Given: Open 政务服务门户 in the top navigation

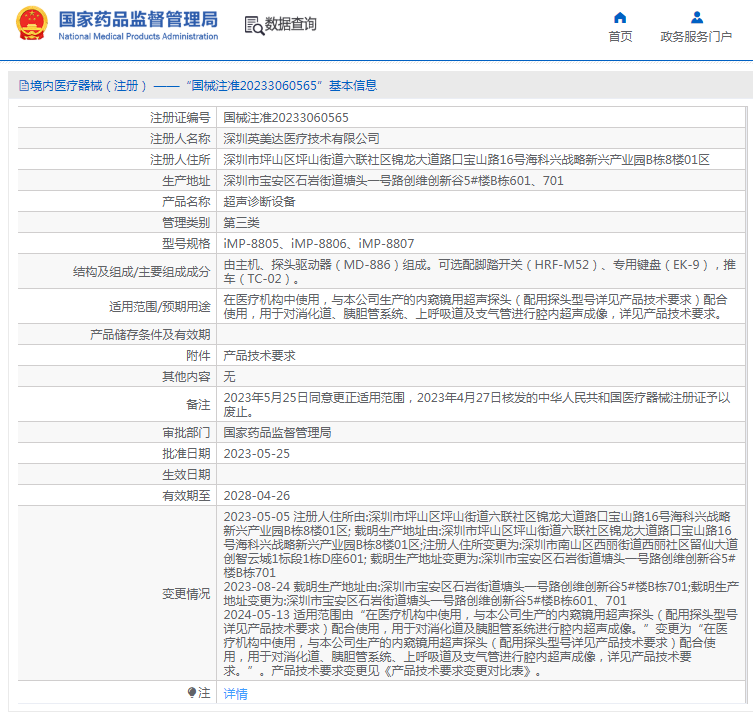Looking at the screenshot, I should pos(696,37).
